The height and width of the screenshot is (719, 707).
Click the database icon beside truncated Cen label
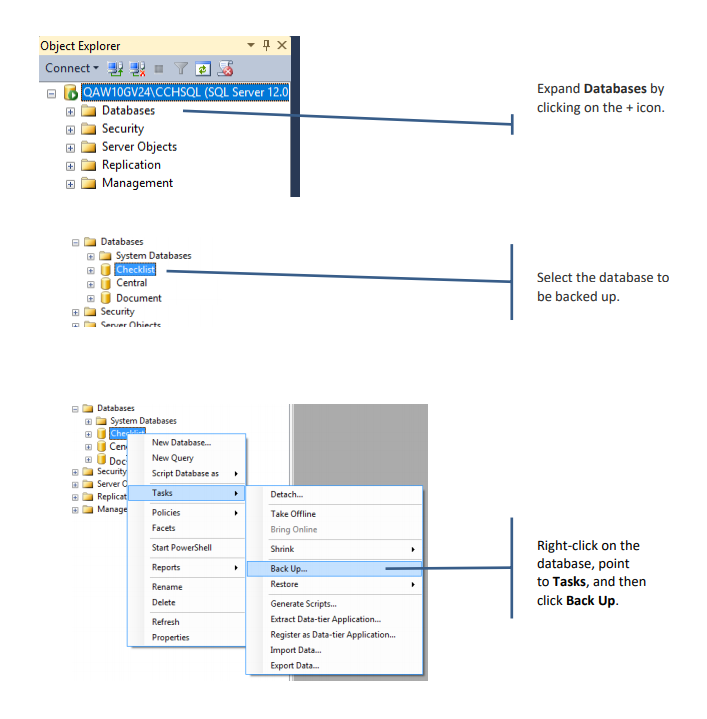102,446
